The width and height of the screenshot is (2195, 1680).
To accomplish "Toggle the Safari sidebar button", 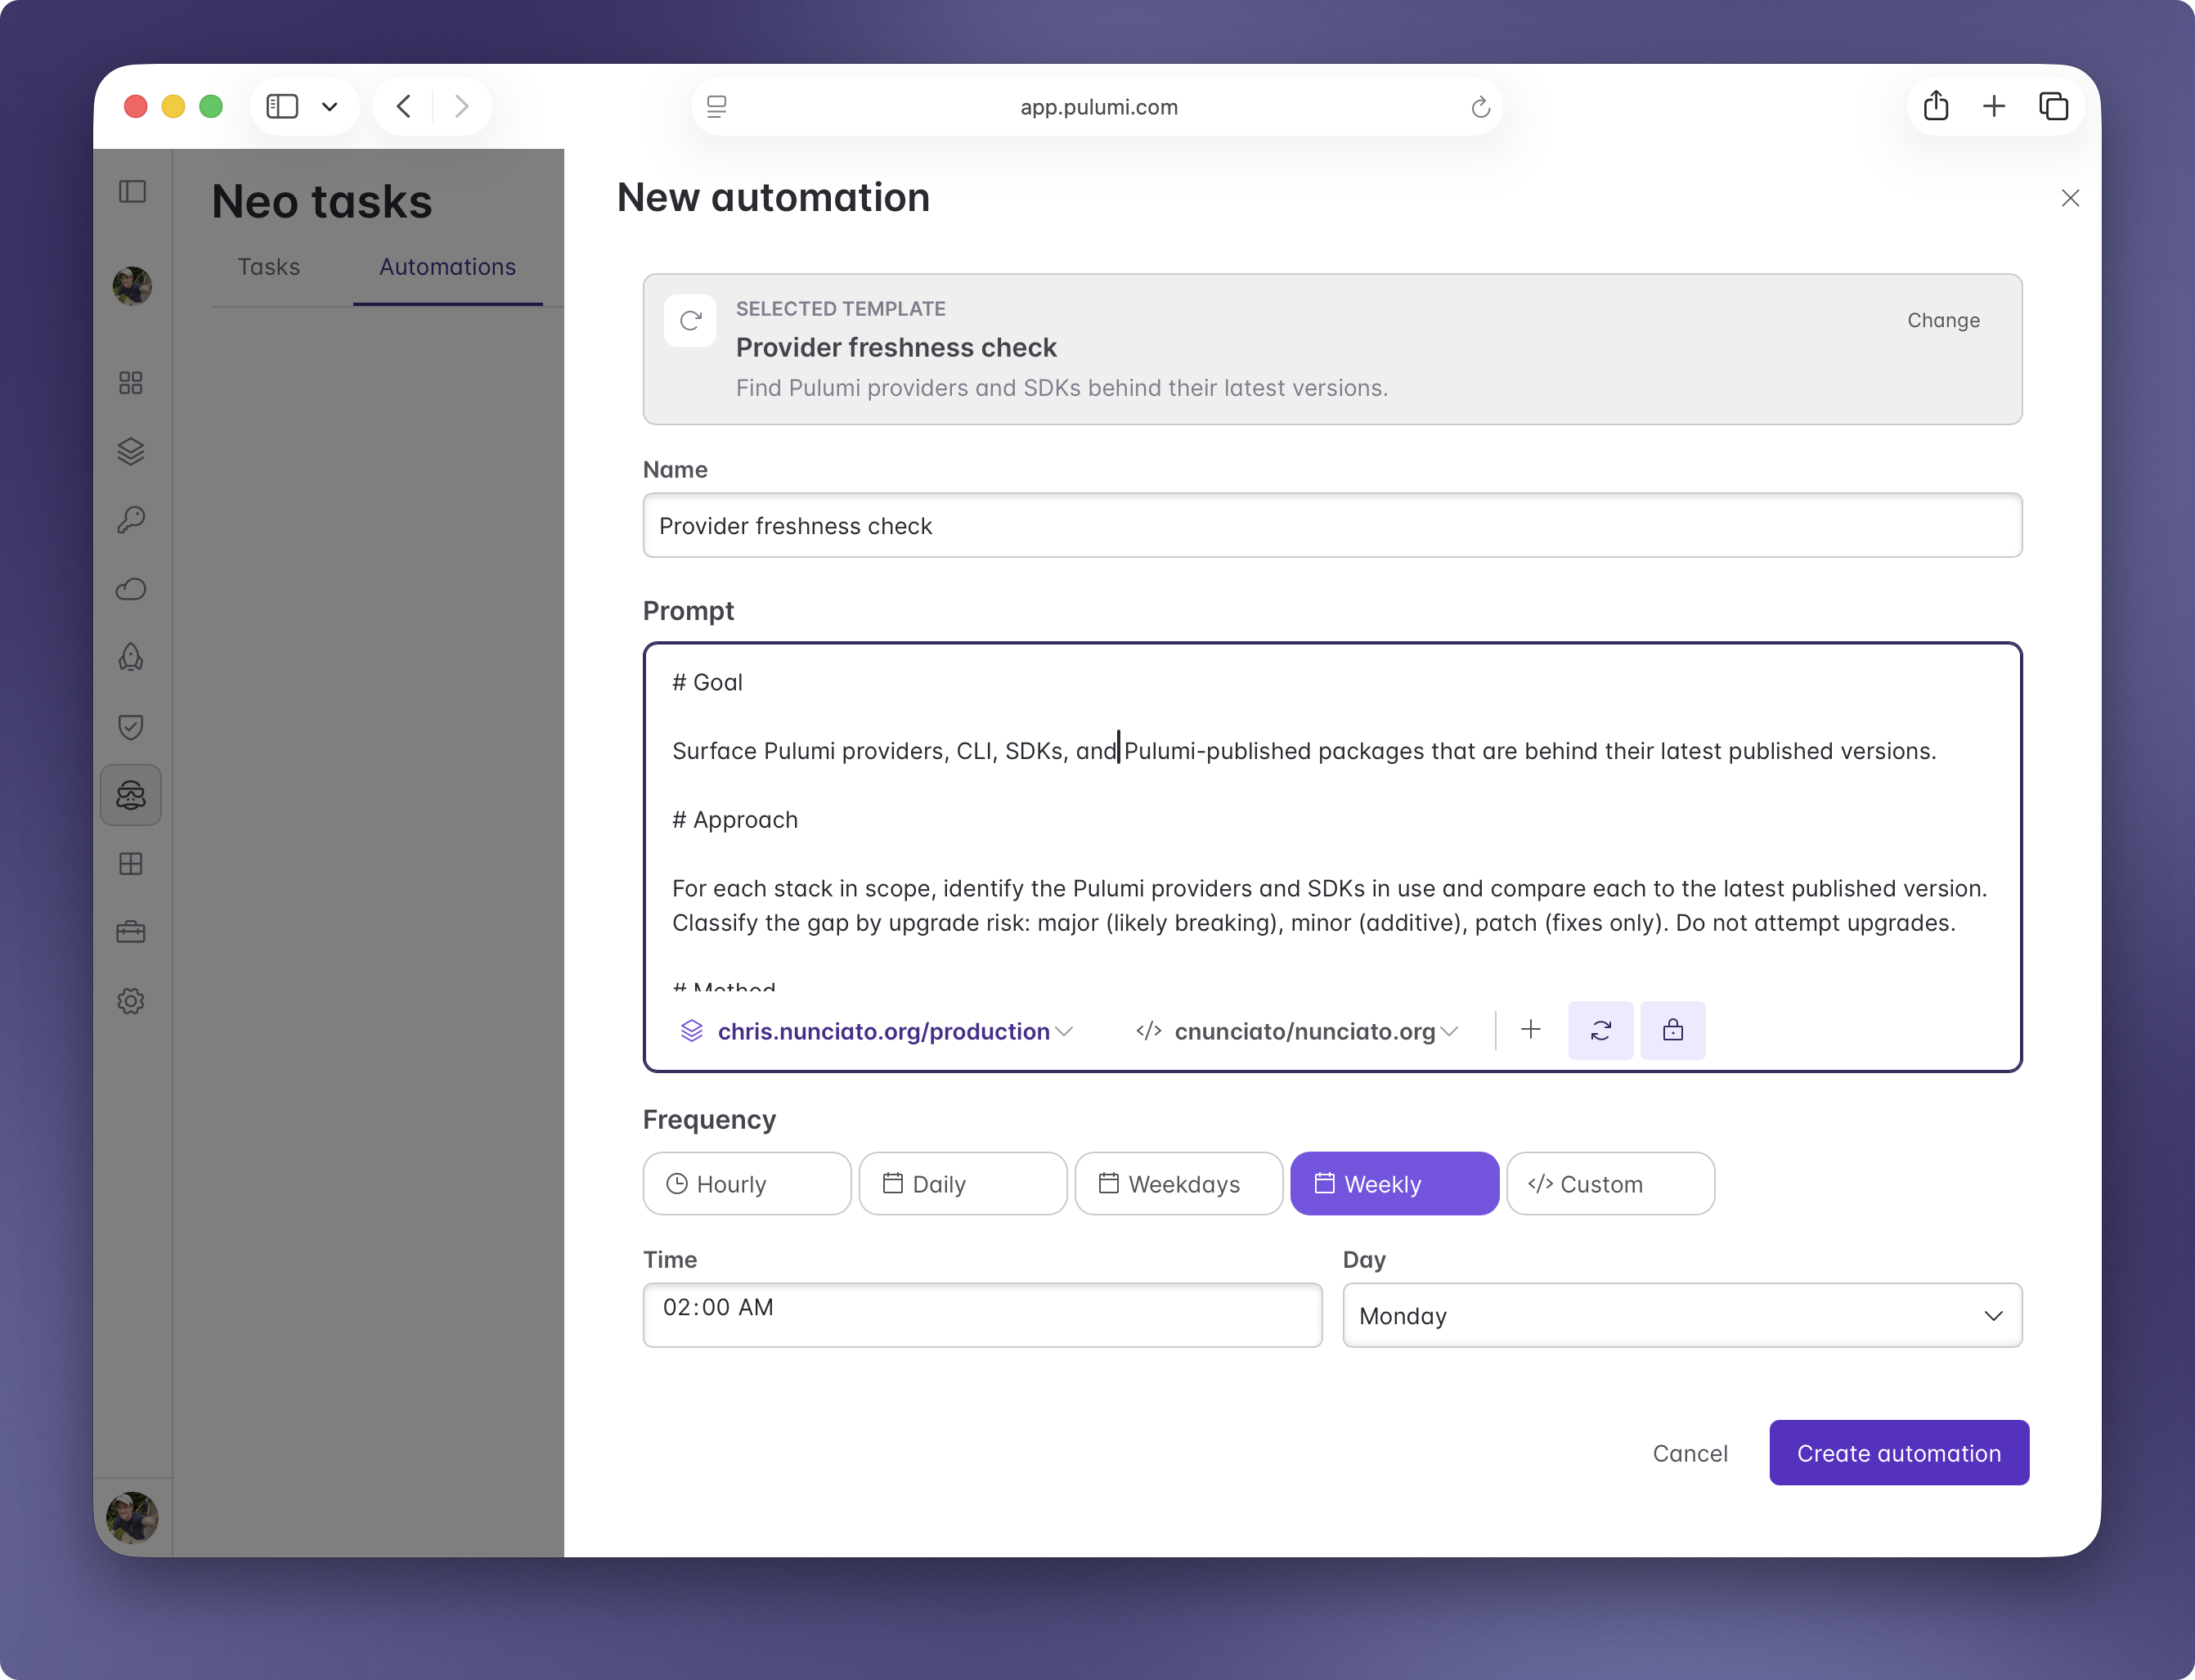I will pos(282,106).
